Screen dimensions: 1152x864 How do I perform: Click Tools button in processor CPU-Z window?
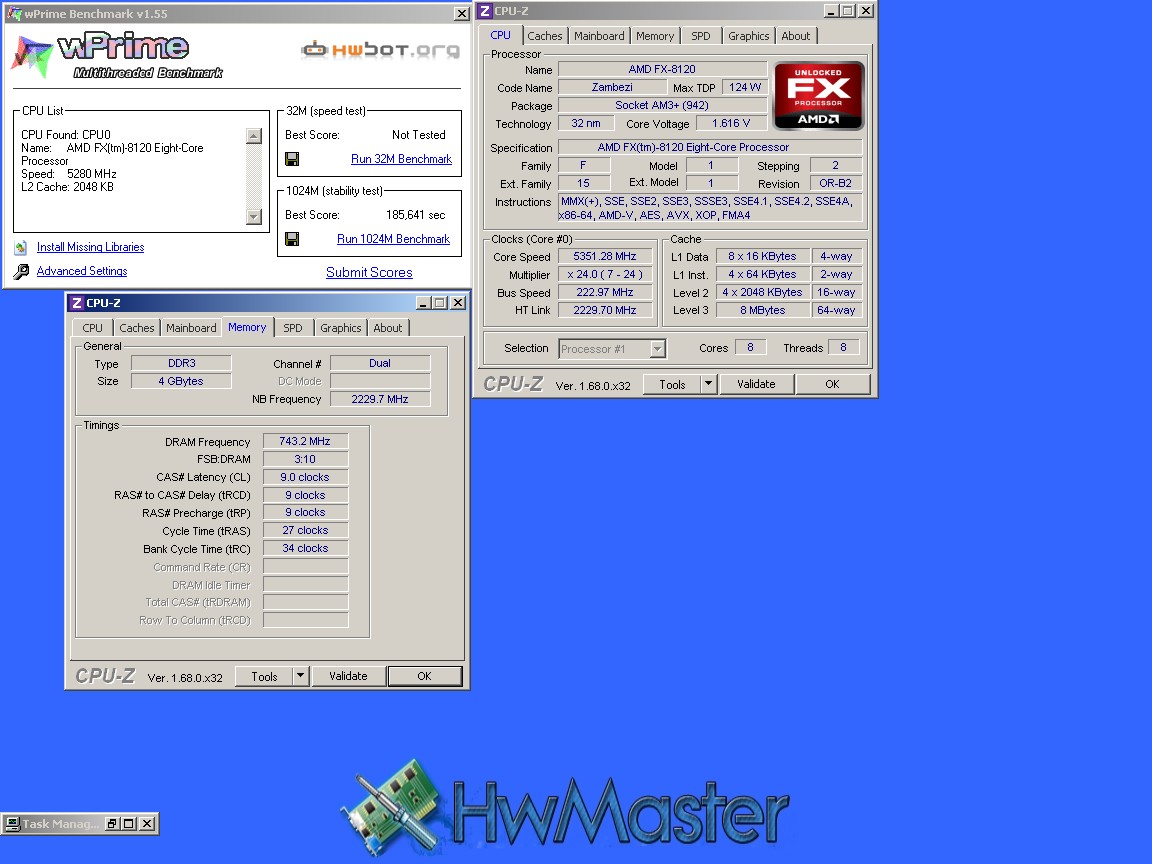point(672,384)
